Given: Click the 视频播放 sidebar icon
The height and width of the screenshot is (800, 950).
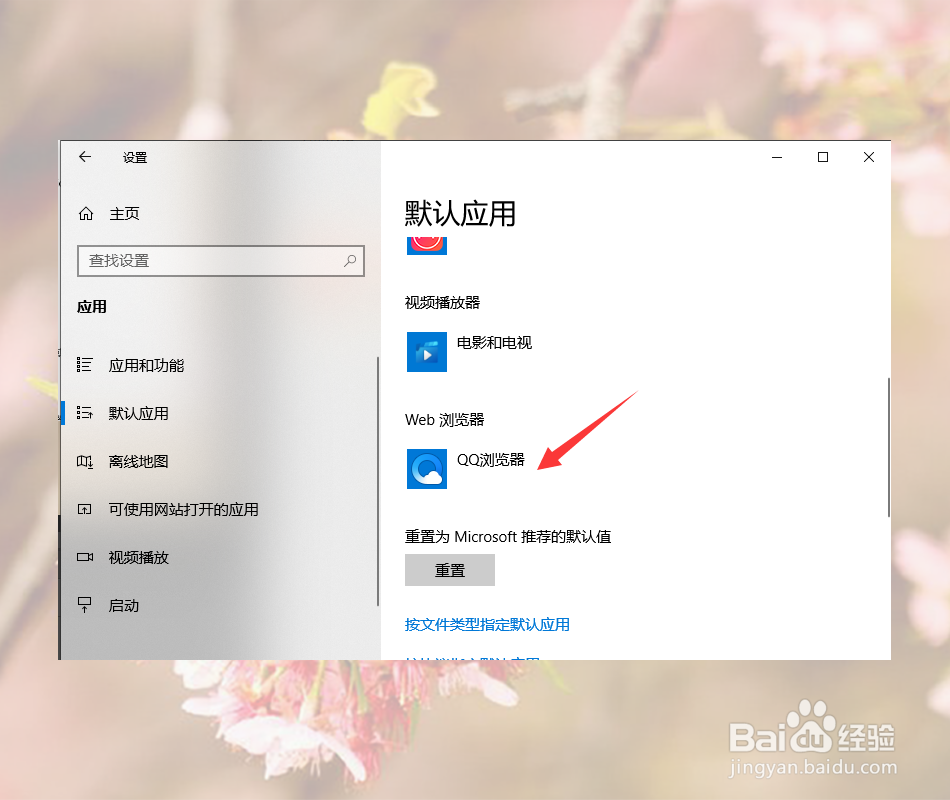Looking at the screenshot, I should point(85,557).
